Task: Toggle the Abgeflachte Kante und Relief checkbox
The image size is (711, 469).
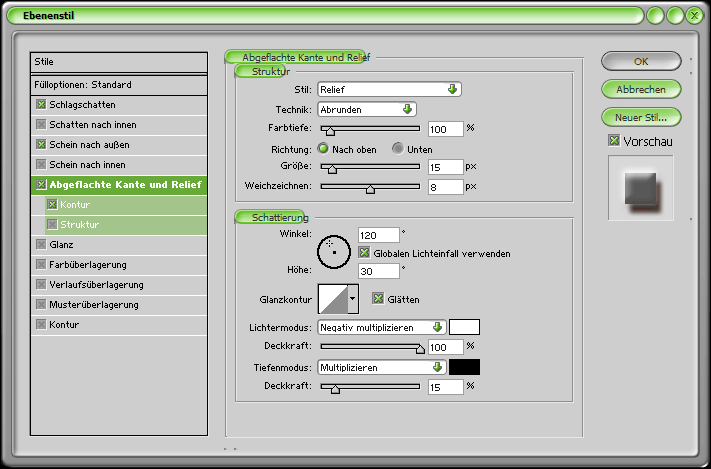Action: tap(41, 185)
